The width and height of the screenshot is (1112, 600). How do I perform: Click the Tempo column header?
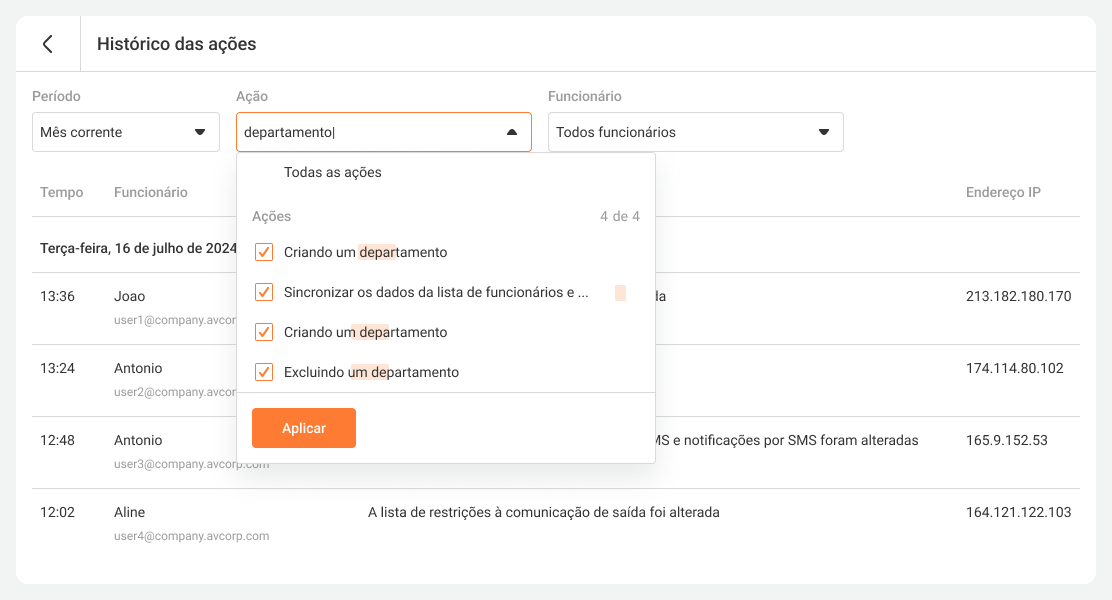click(62, 192)
